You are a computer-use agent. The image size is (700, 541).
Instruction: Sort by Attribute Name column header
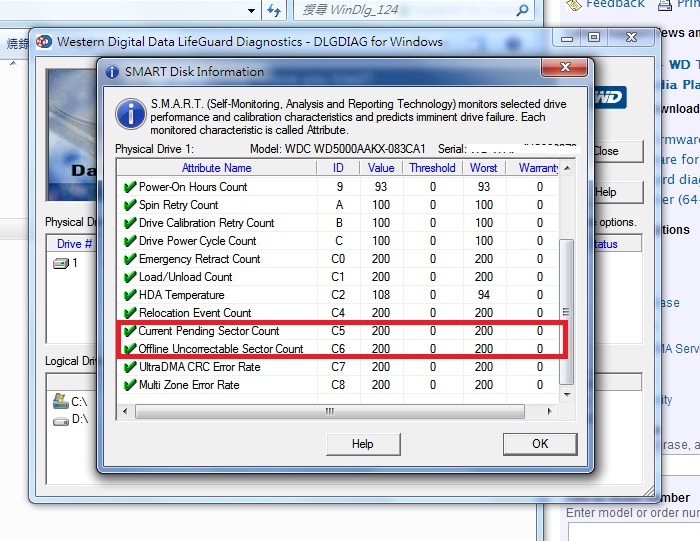(217, 168)
